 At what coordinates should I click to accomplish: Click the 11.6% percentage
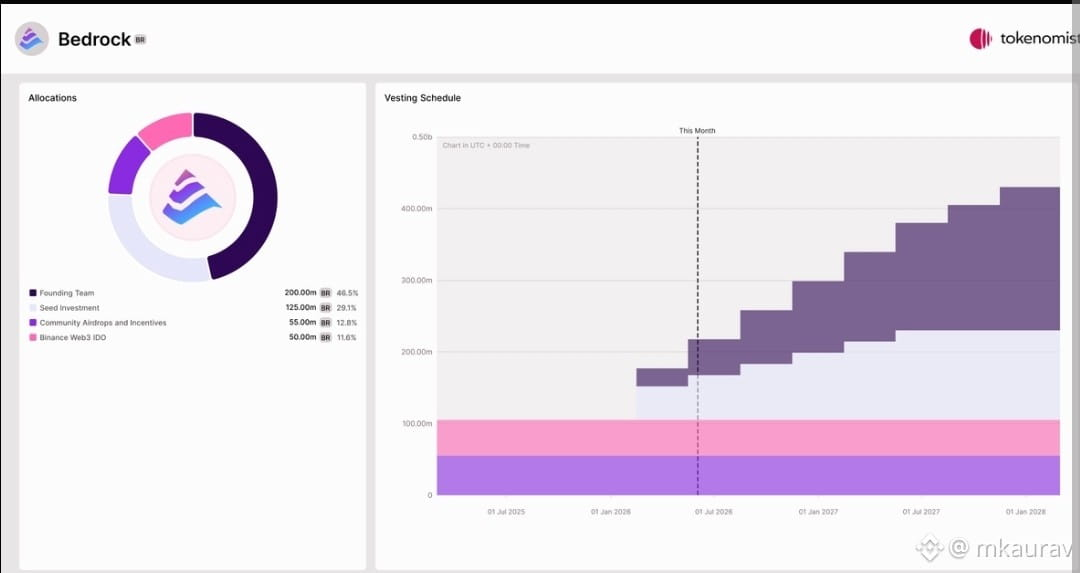(346, 337)
